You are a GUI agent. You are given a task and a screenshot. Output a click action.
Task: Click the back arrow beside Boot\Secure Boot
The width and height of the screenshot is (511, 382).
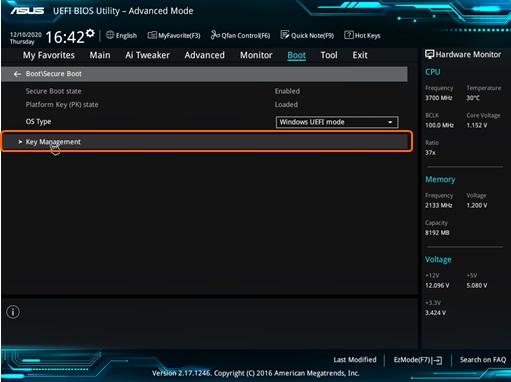coord(17,74)
